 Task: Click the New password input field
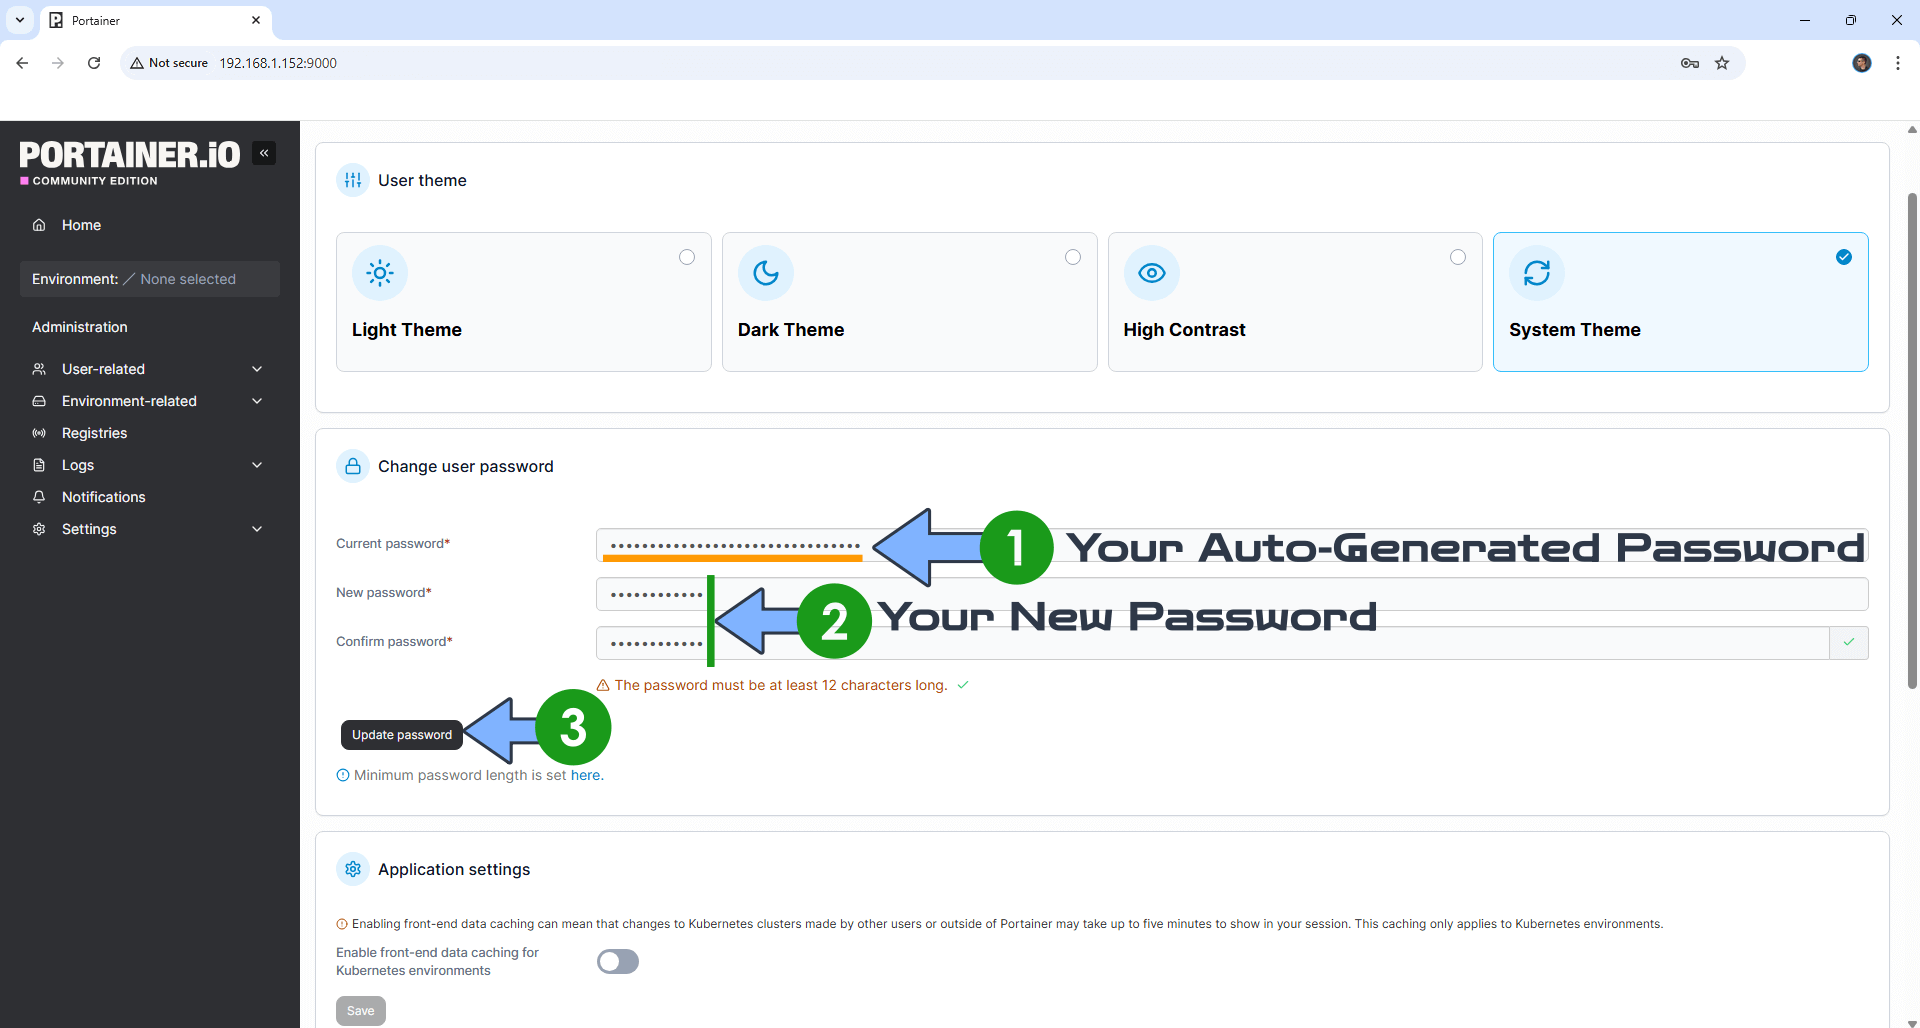coord(1000,593)
